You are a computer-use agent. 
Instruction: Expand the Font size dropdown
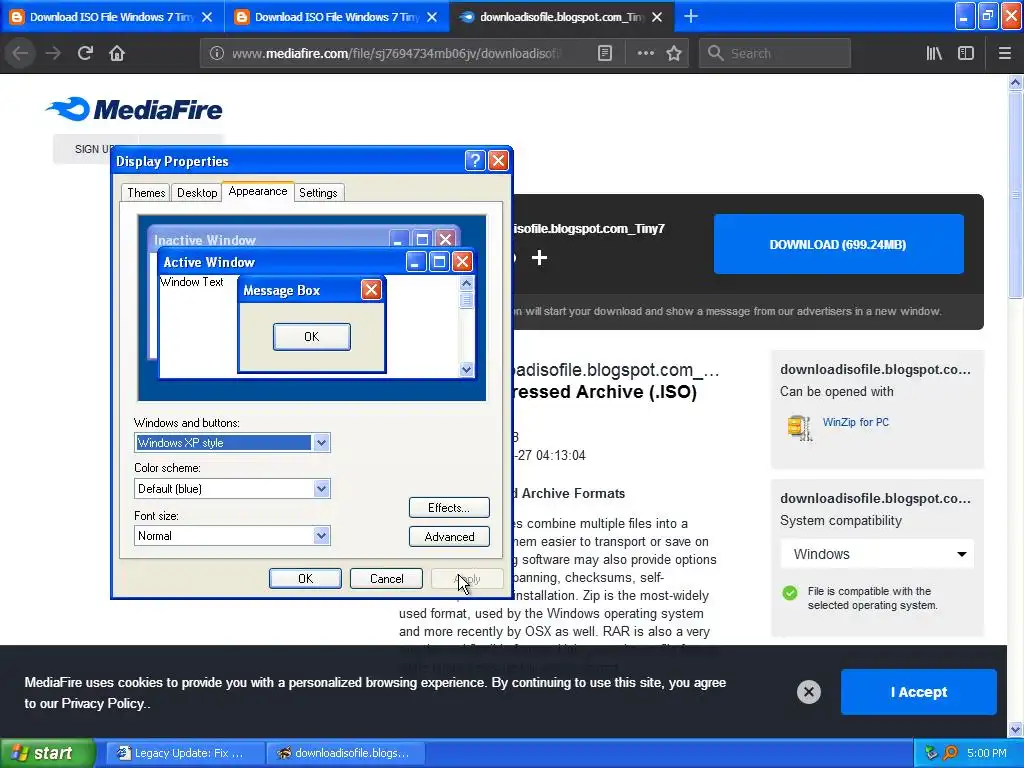click(321, 536)
